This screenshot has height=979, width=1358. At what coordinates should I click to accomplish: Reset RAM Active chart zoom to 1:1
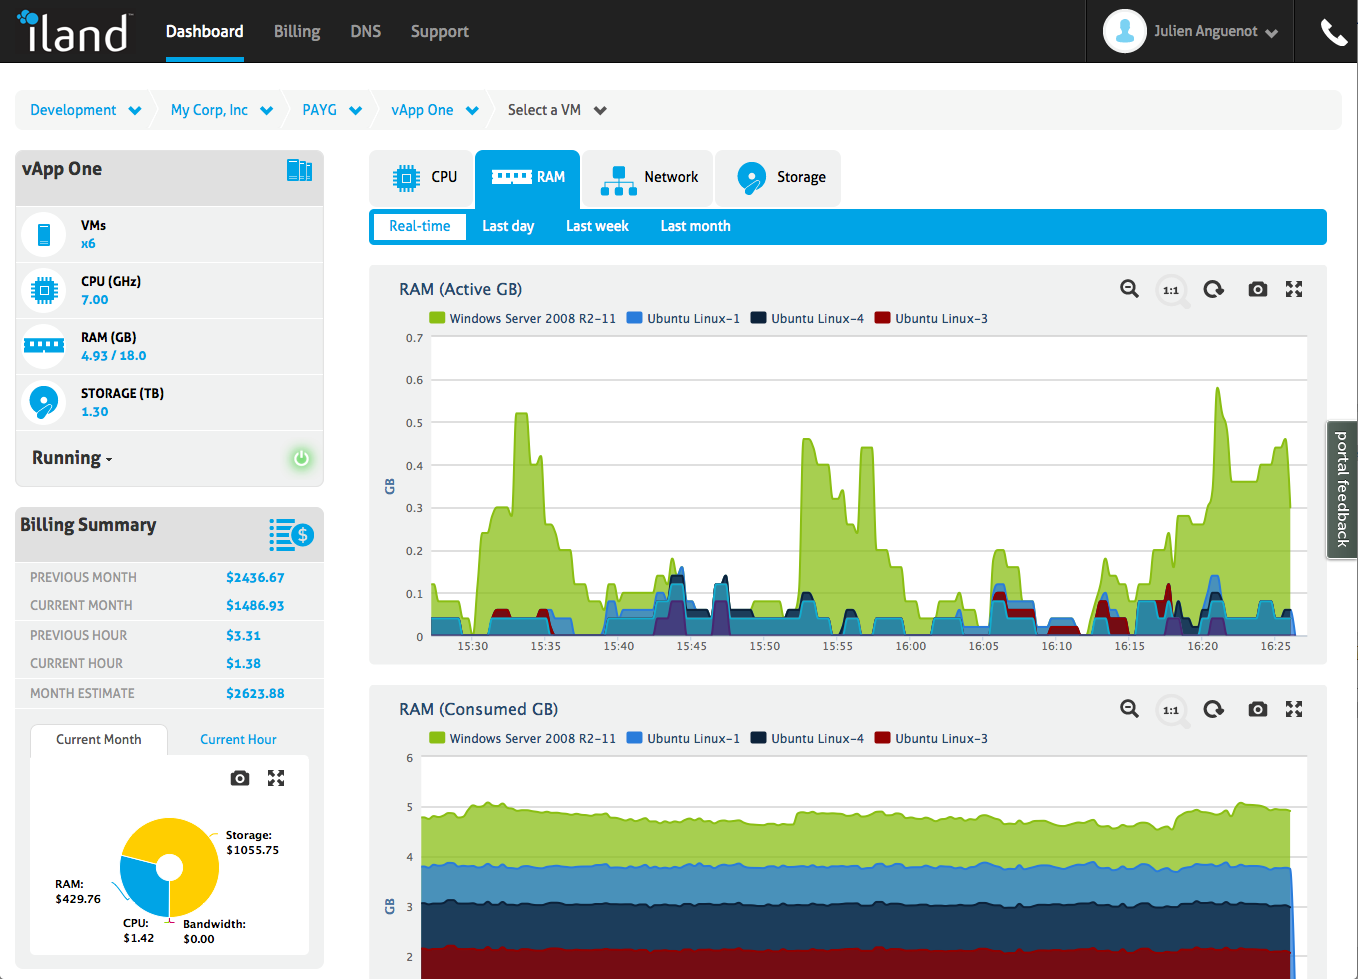coord(1171,290)
